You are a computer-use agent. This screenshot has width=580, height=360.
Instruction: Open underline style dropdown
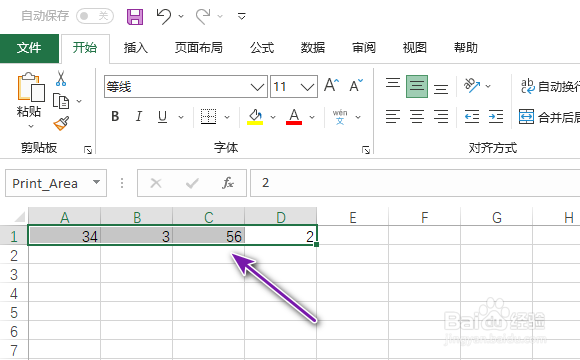(x=181, y=117)
